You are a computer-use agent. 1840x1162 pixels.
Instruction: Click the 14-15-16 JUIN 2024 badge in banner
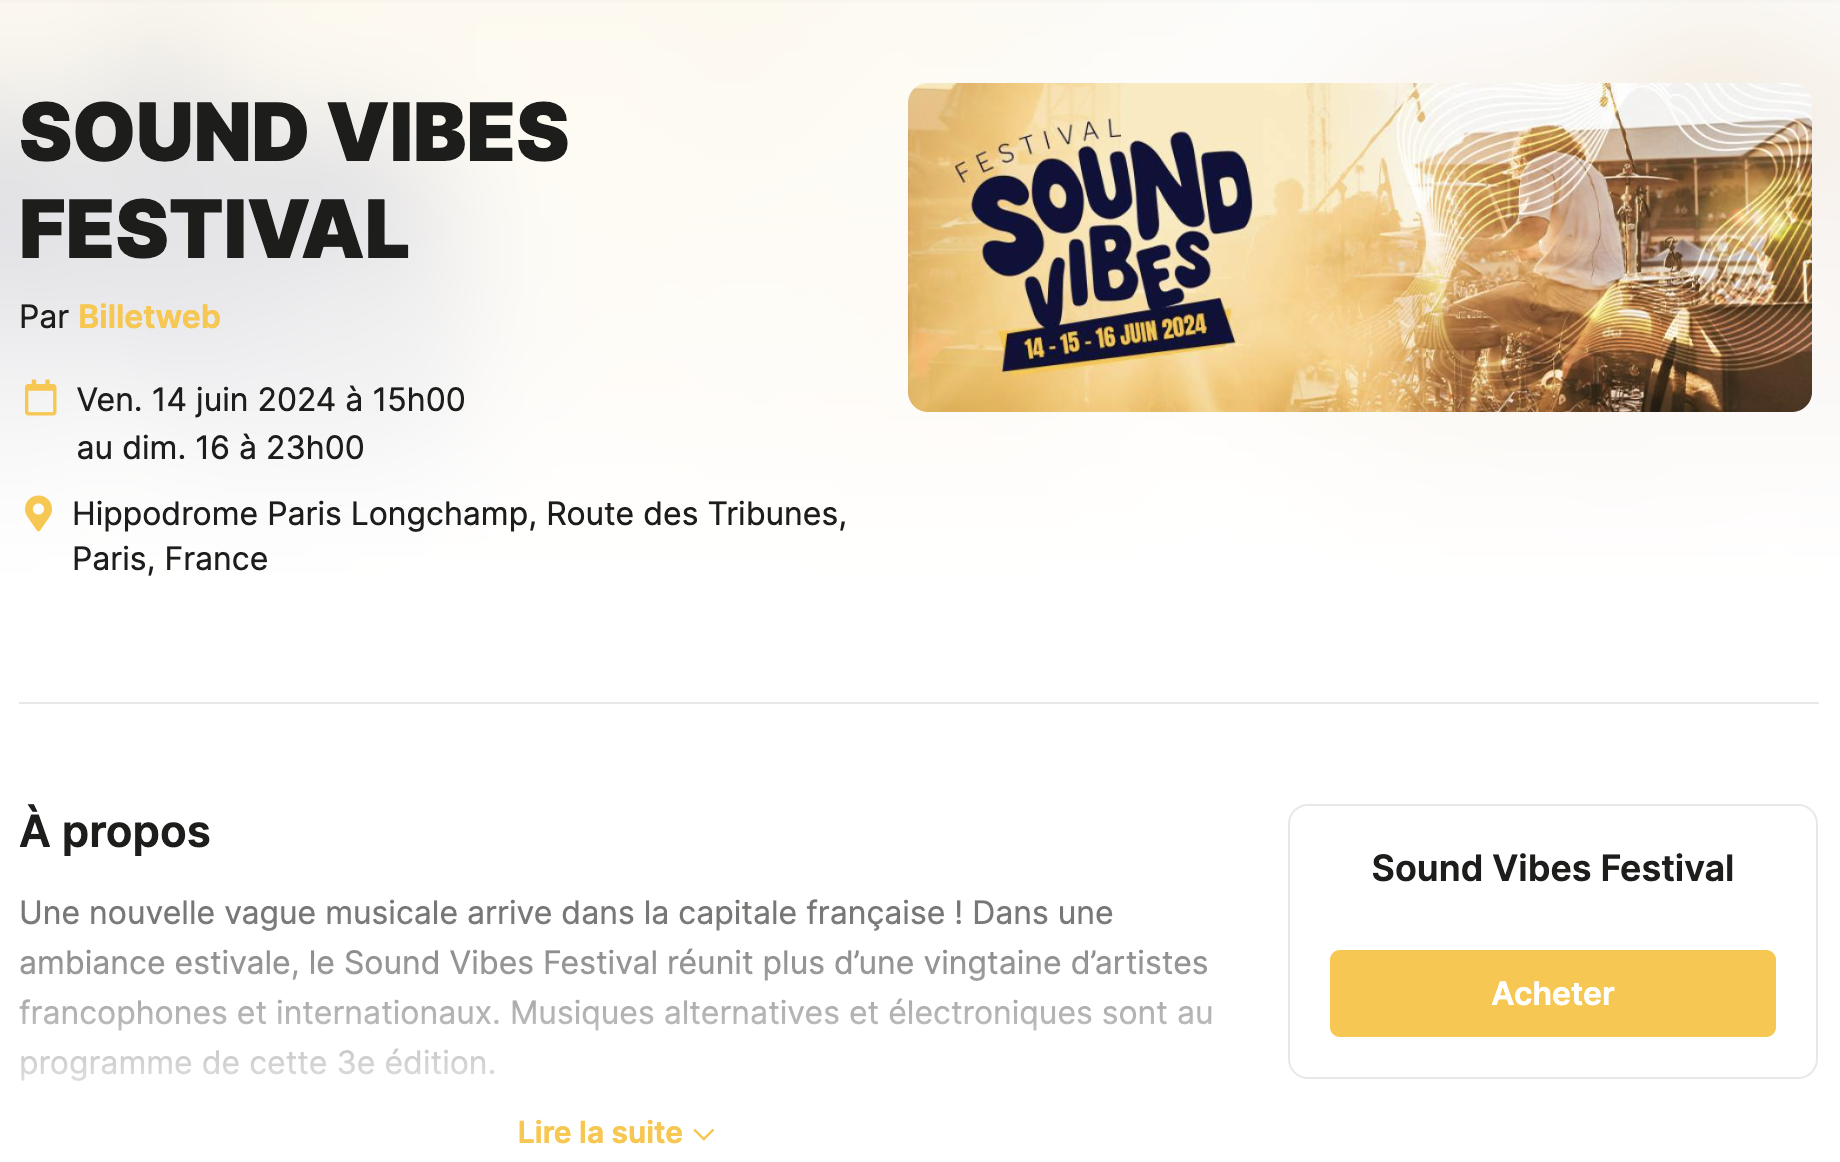(1116, 336)
